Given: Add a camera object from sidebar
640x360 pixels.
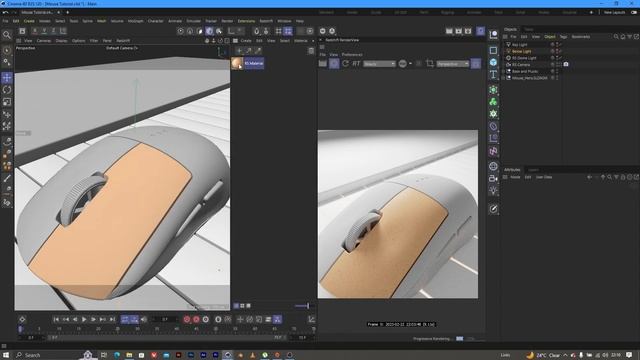Looking at the screenshot, I should tap(493, 178).
